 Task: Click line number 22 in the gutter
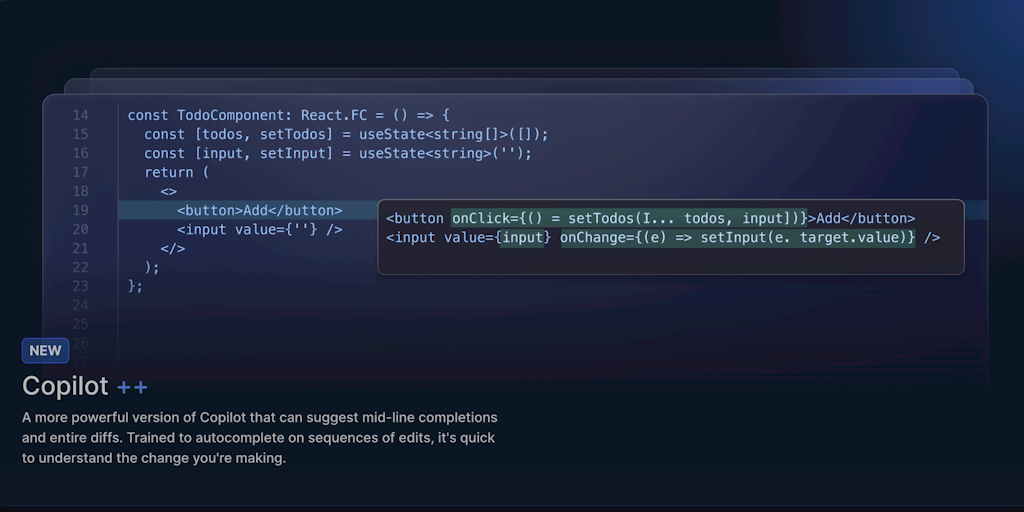point(80,267)
